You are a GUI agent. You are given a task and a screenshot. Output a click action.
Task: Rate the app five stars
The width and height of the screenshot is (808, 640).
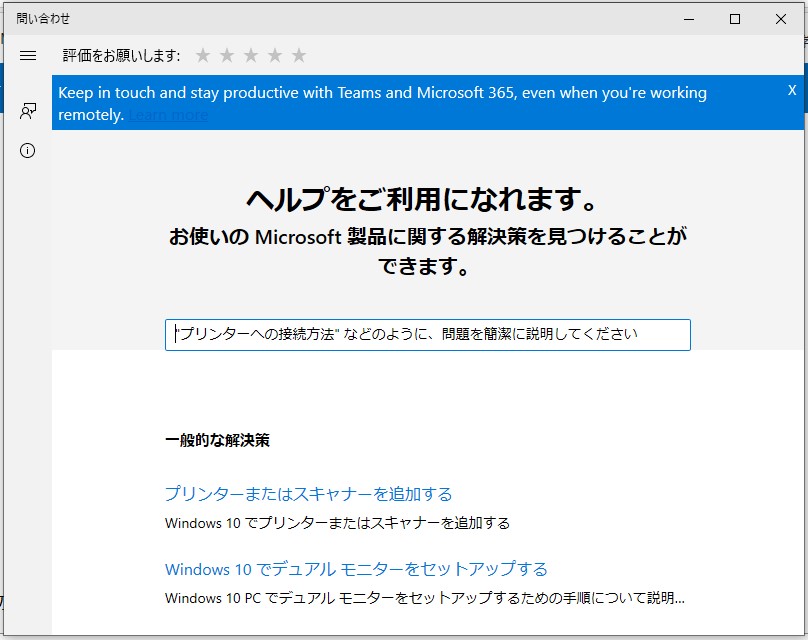(x=299, y=55)
